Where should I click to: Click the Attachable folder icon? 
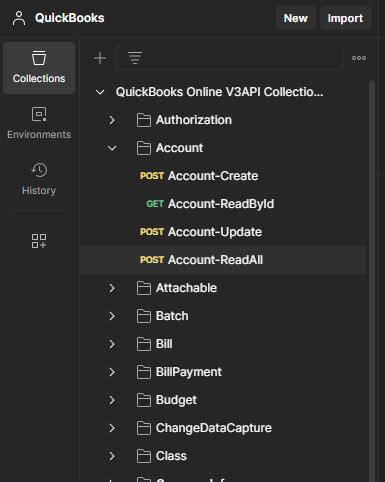coord(144,288)
